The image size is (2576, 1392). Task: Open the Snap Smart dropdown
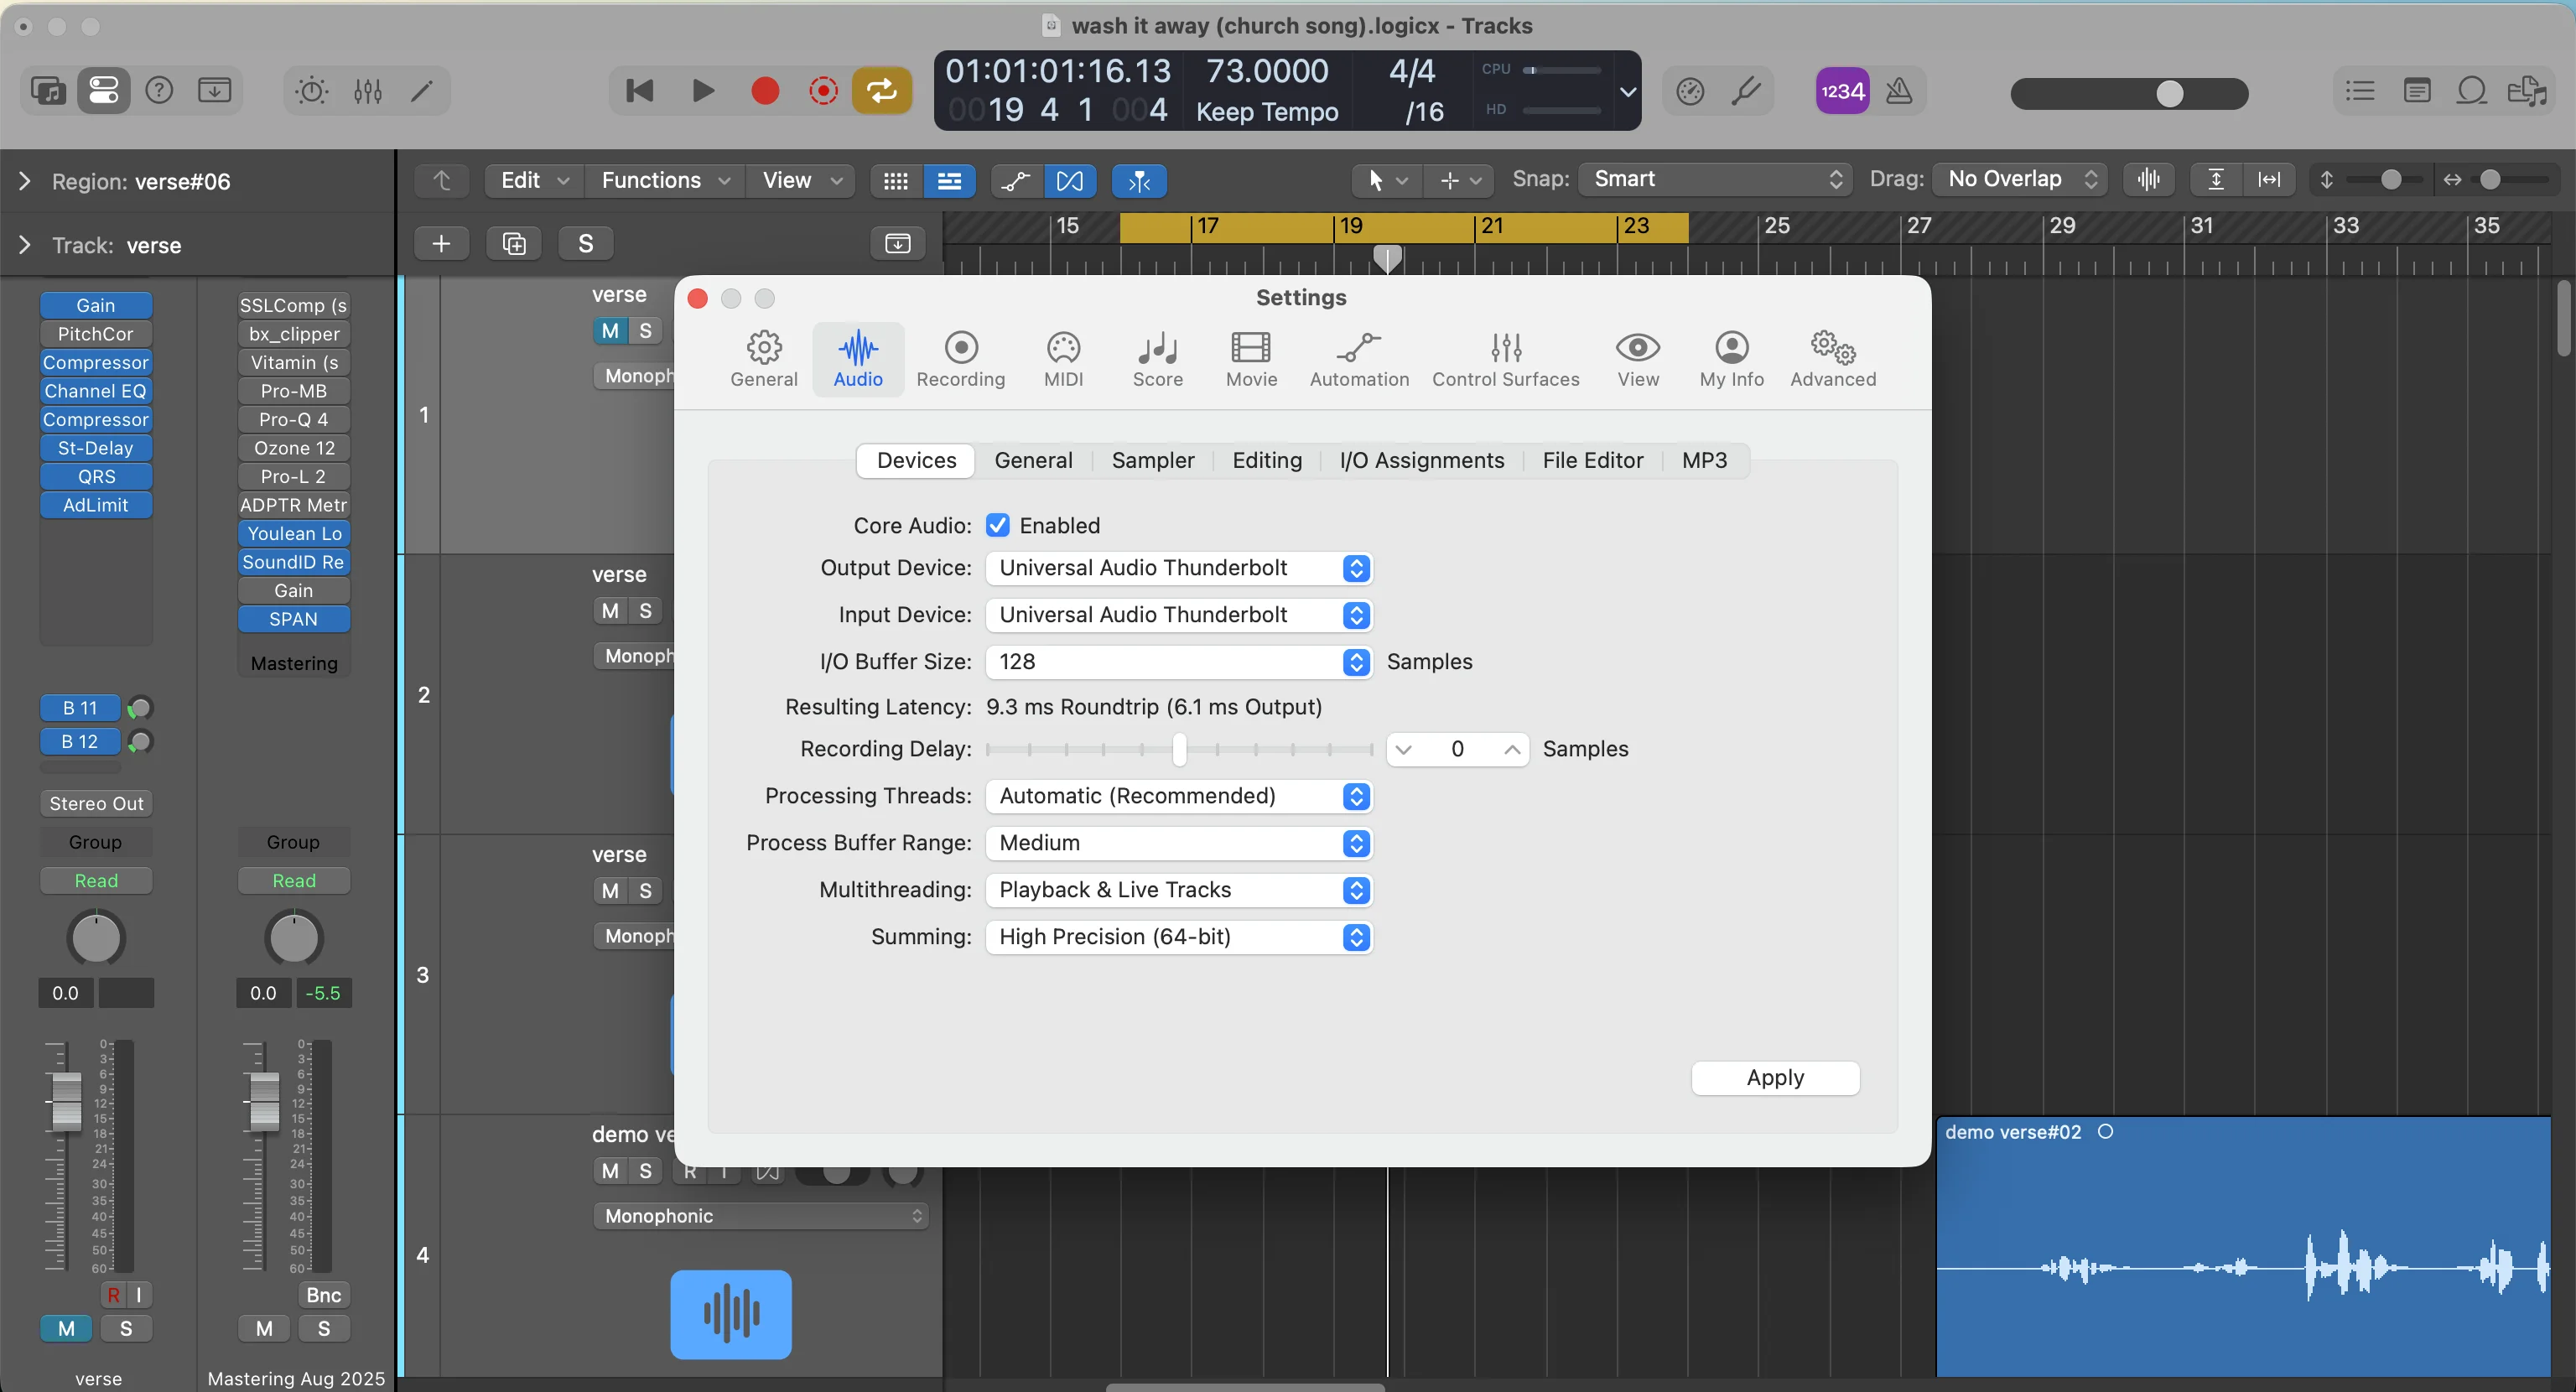[1714, 179]
